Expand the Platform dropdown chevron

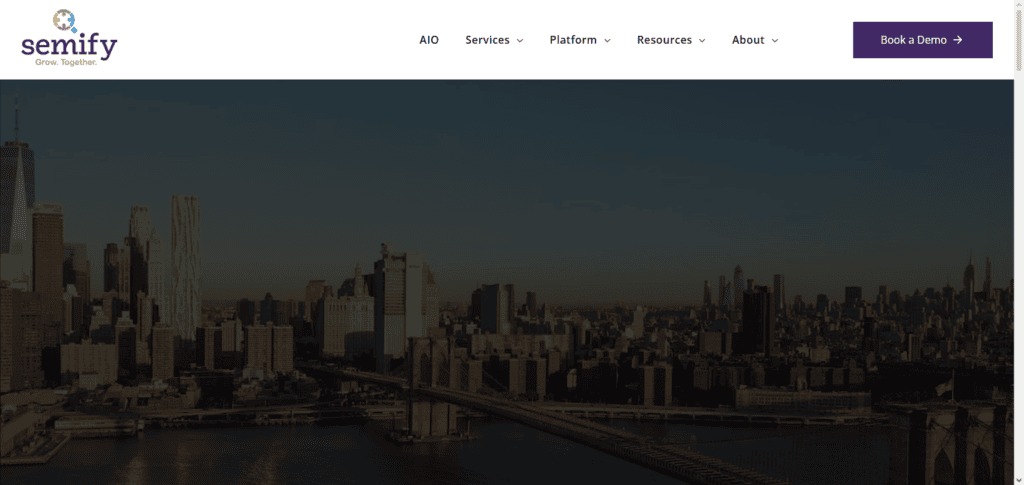click(607, 40)
